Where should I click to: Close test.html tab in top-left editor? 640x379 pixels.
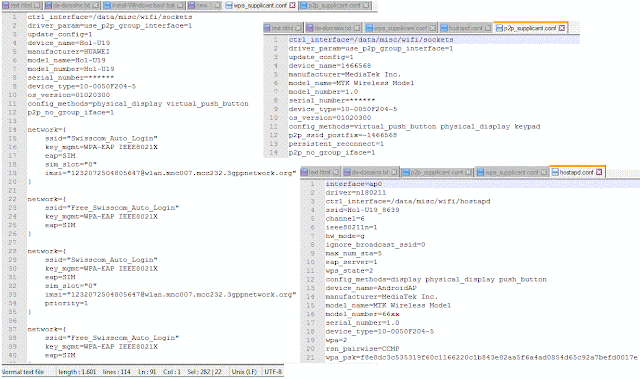click(x=37, y=5)
